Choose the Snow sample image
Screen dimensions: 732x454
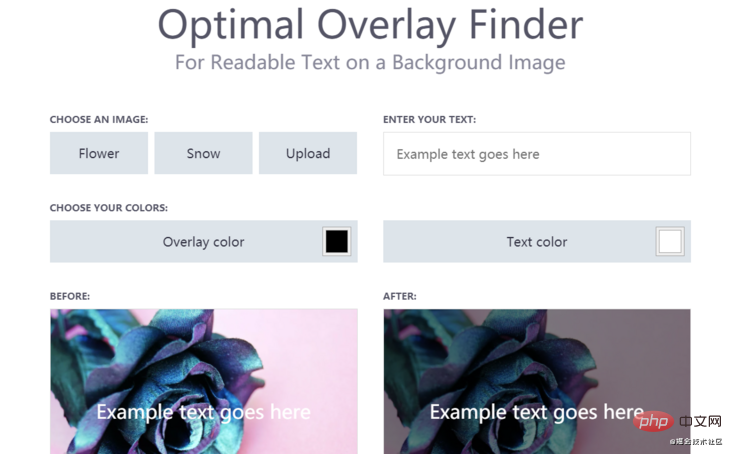(204, 153)
